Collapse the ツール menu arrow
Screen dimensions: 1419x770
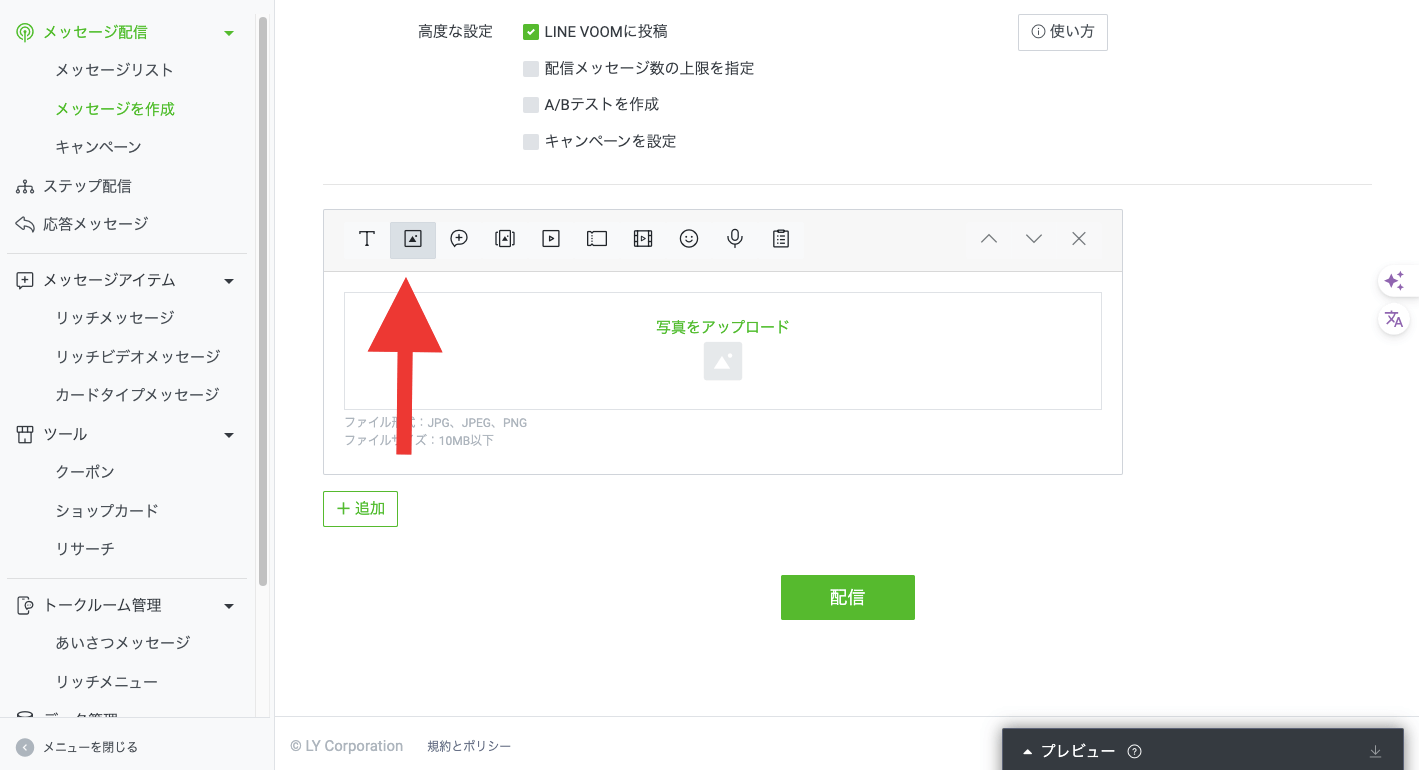tap(229, 435)
